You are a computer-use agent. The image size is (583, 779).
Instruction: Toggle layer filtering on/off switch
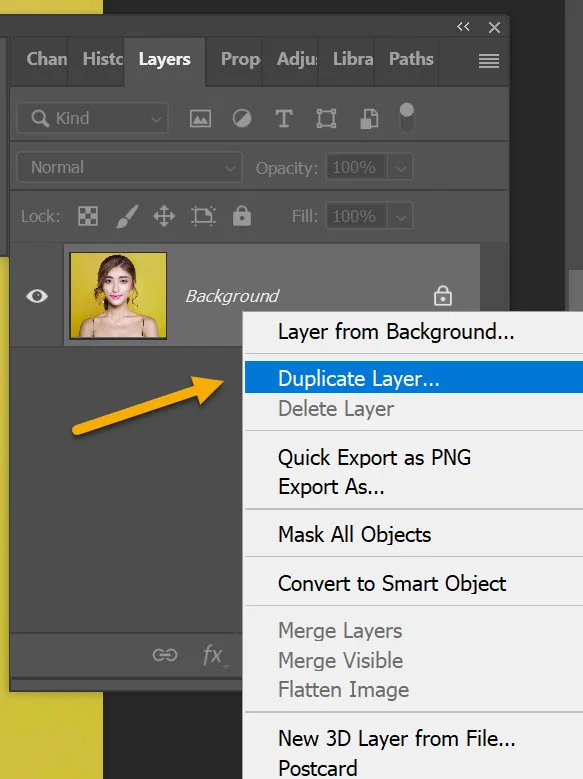pos(407,117)
